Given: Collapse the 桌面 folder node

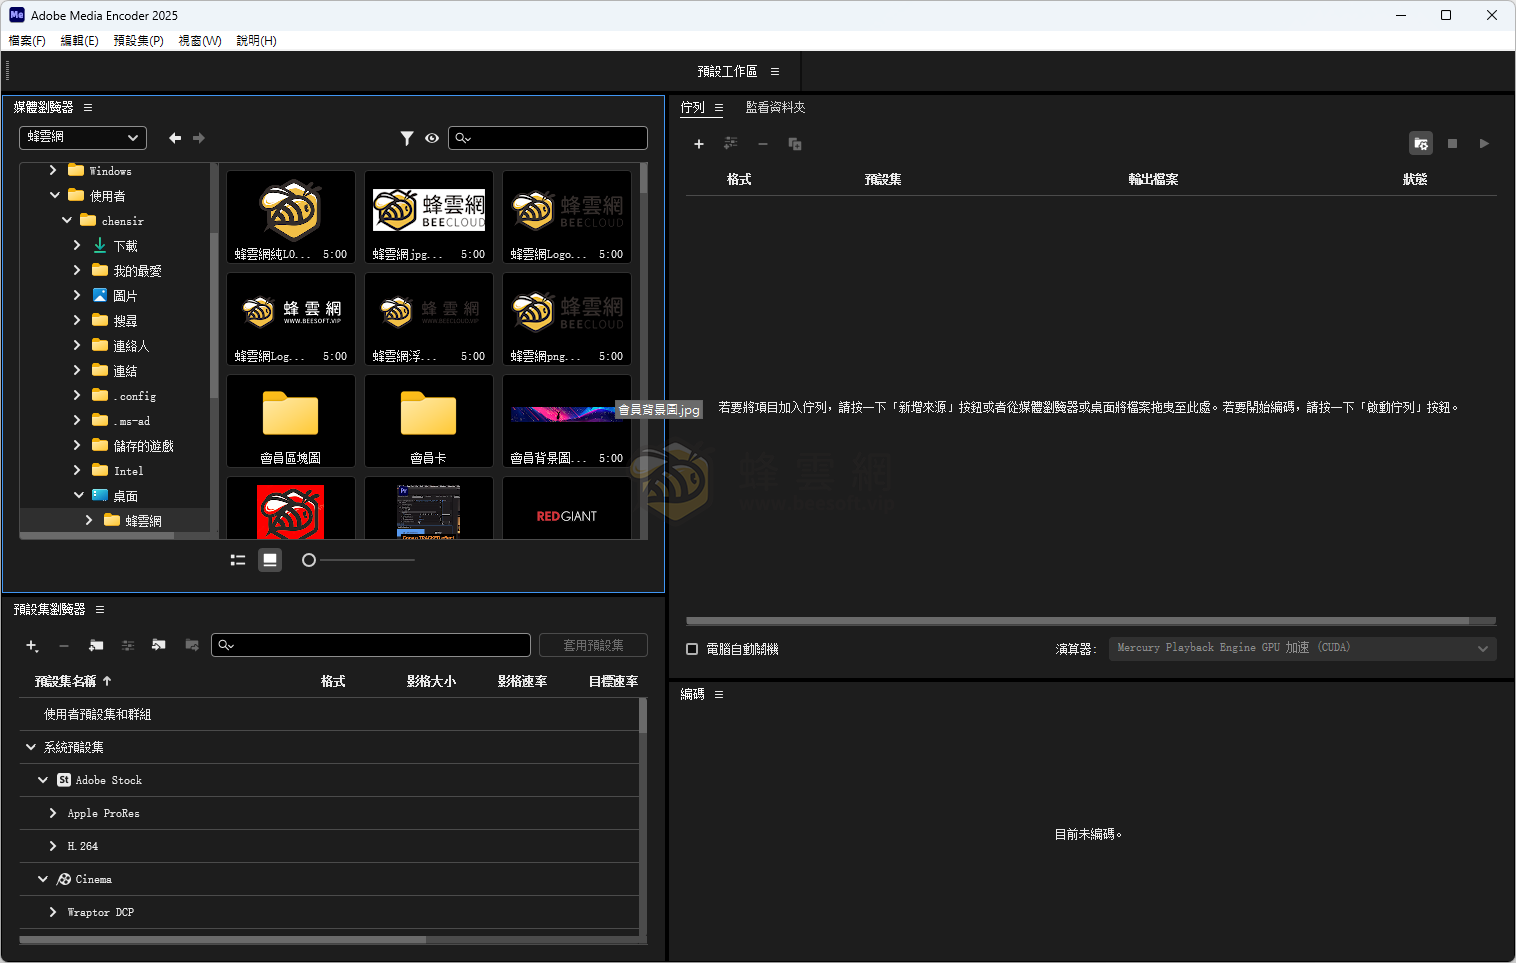Looking at the screenshot, I should pos(79,496).
